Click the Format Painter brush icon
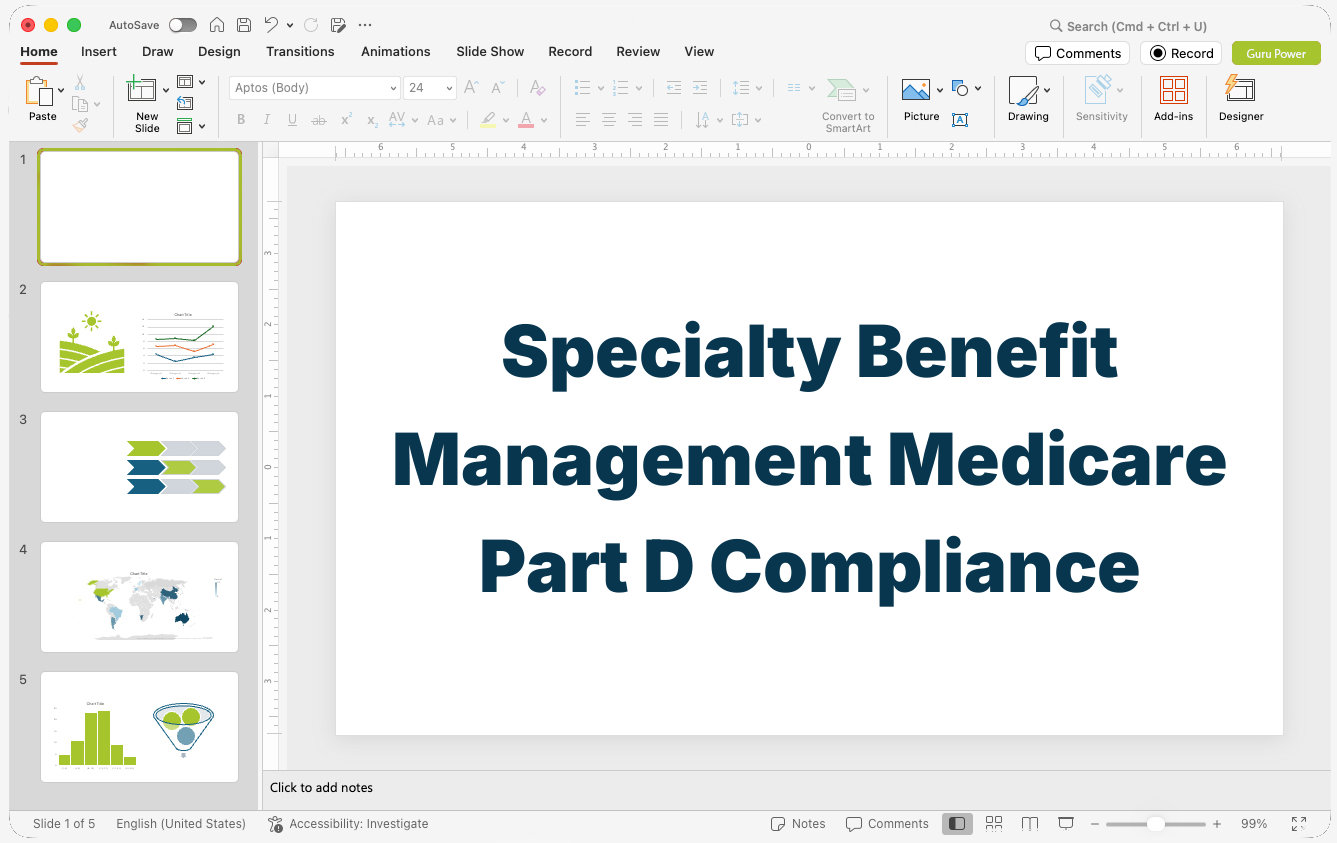The height and width of the screenshot is (843, 1337). coord(80,125)
